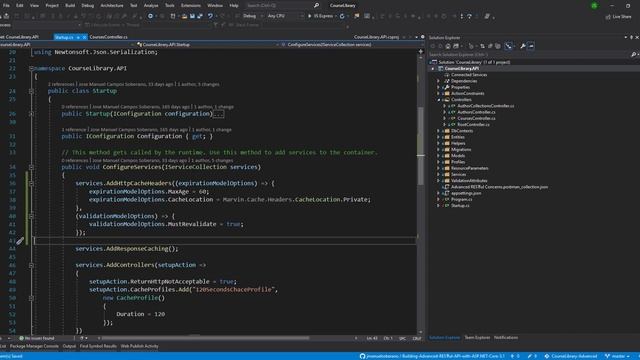Select AuthorCollectionsController.cs file

click(x=486, y=106)
